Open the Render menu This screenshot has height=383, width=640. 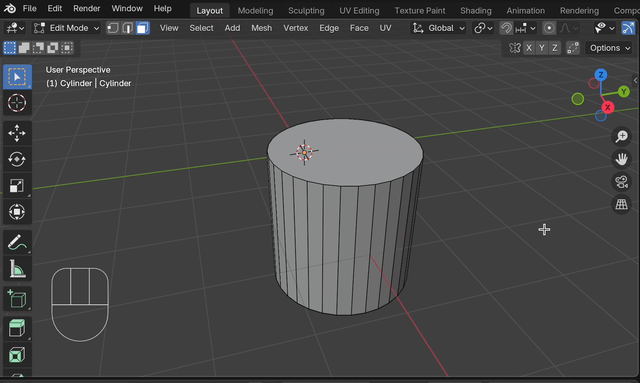click(87, 9)
